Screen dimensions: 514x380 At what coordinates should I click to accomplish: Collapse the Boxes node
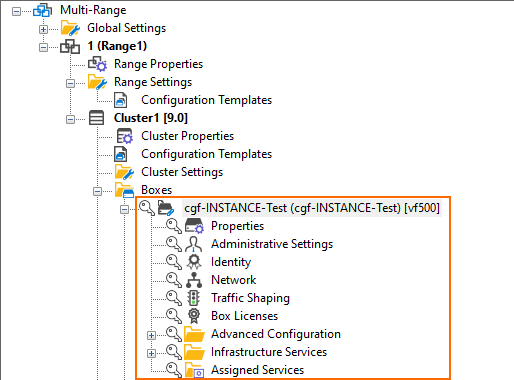(x=97, y=191)
